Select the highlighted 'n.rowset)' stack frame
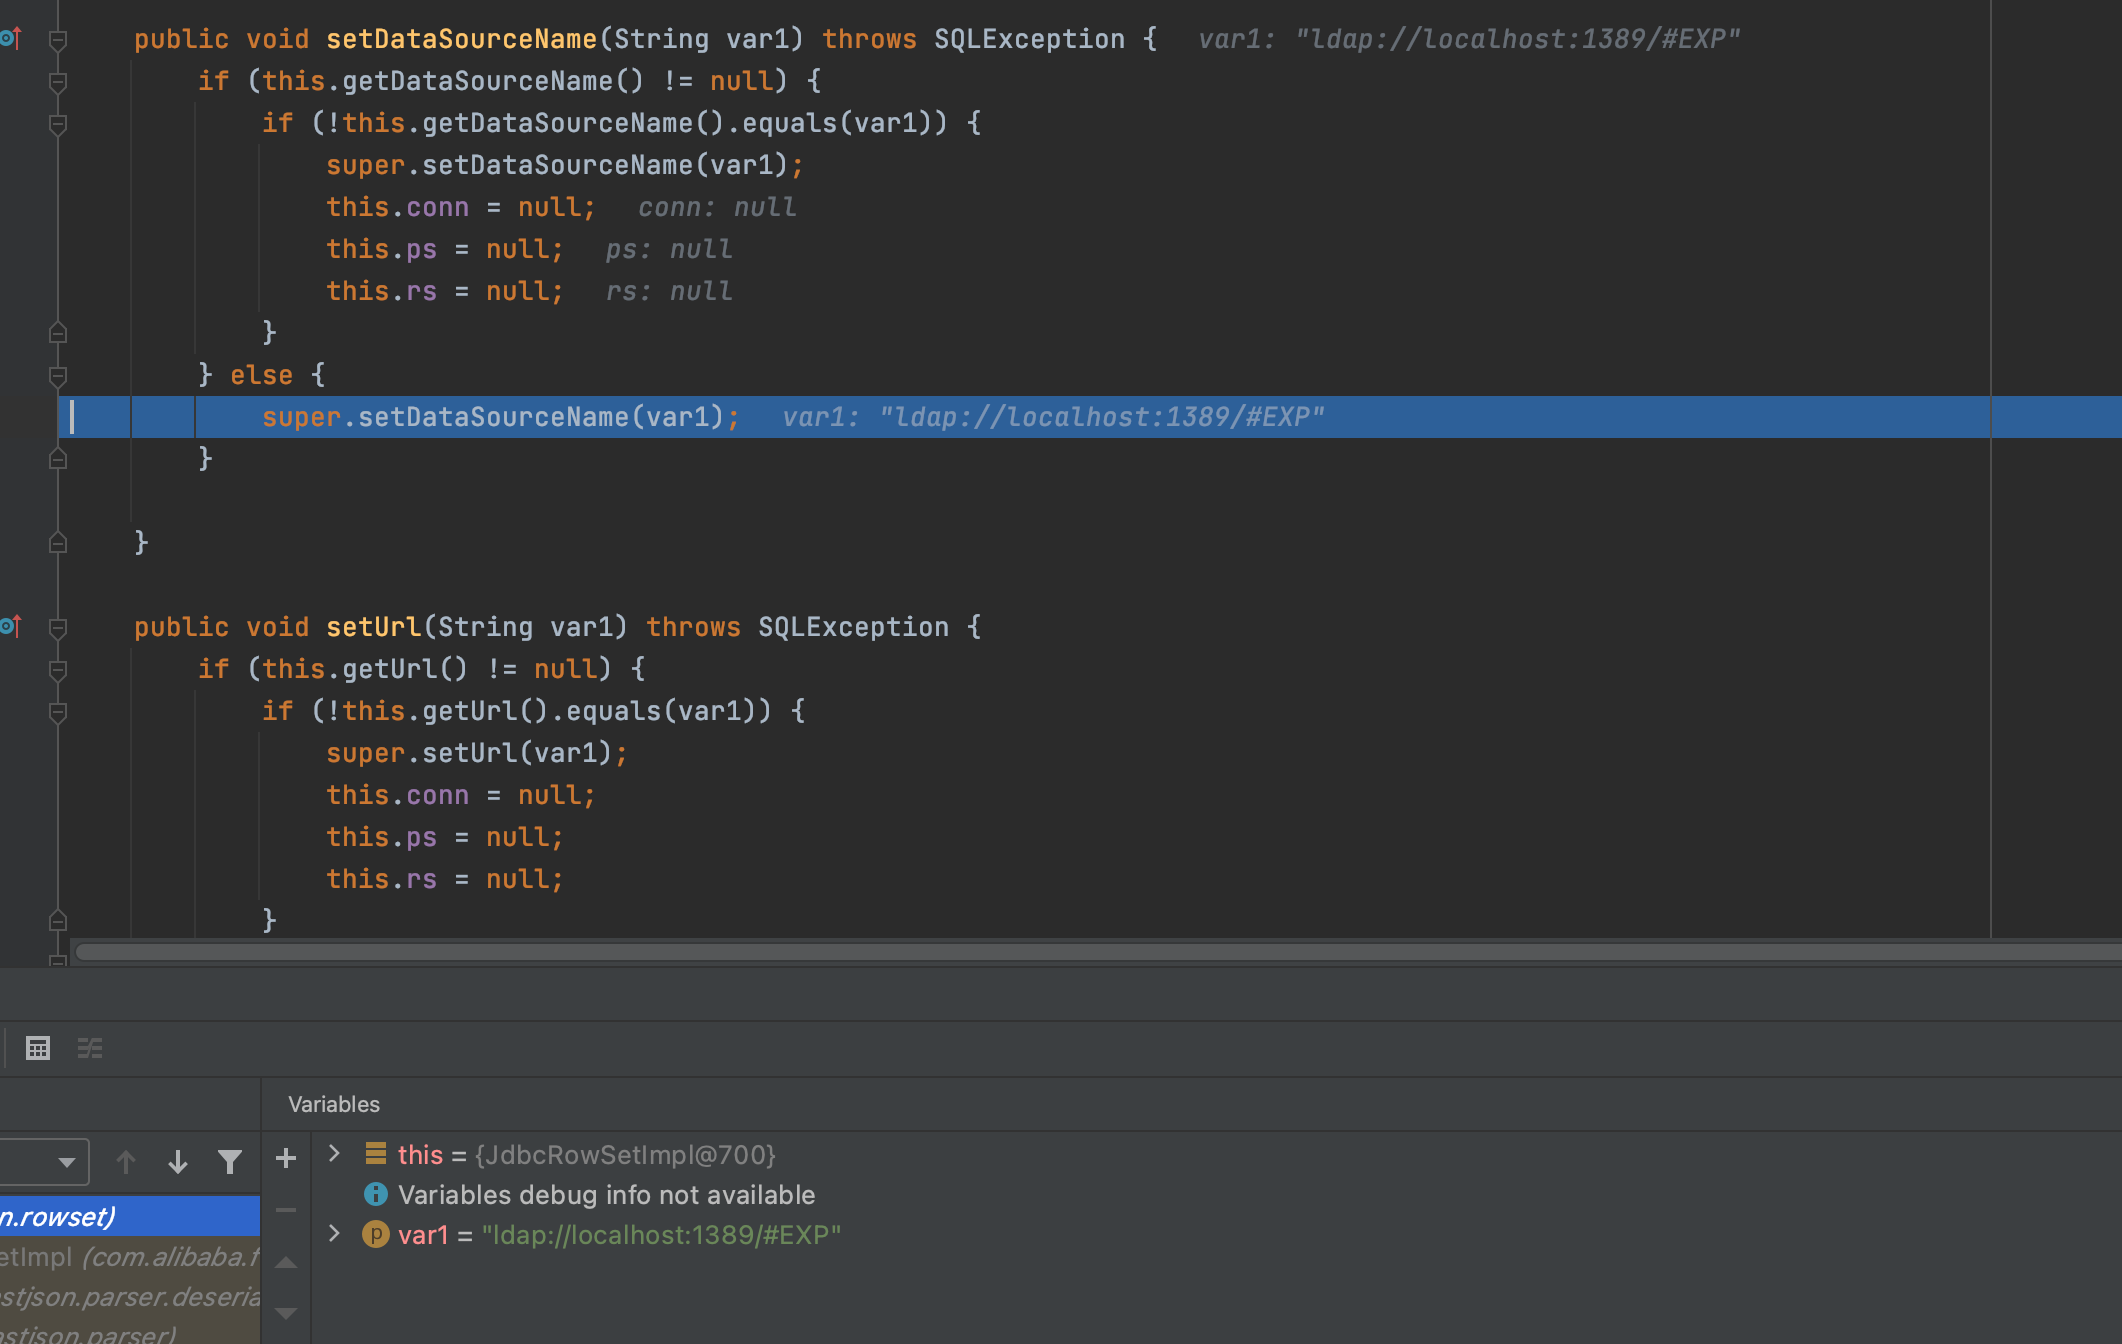Screen dimensions: 2122x1344 (130, 1216)
